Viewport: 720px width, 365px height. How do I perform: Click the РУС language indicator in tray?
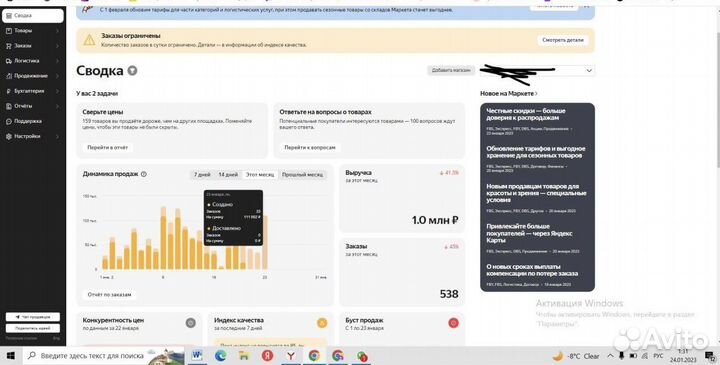coord(658,356)
